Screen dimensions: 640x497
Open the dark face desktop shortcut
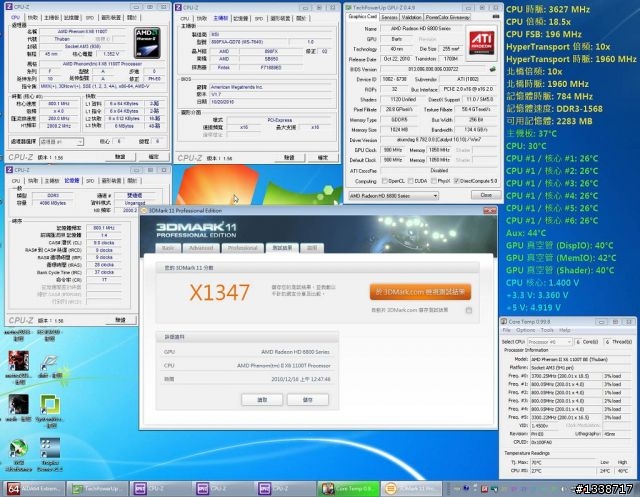[18, 404]
